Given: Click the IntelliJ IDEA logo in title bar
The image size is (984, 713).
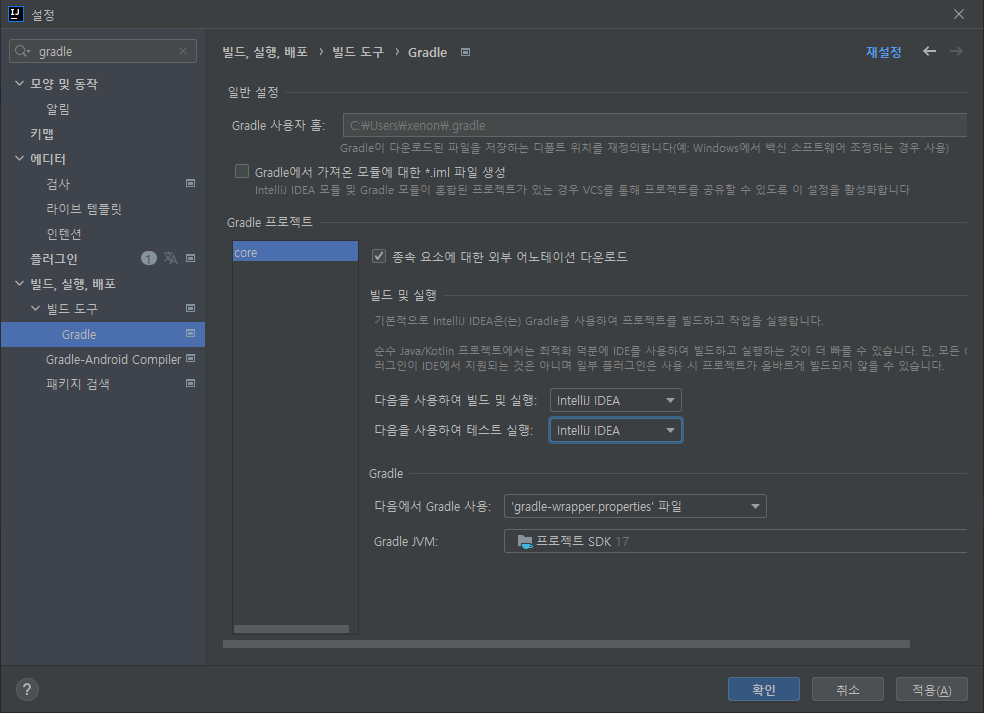Looking at the screenshot, I should [16, 14].
